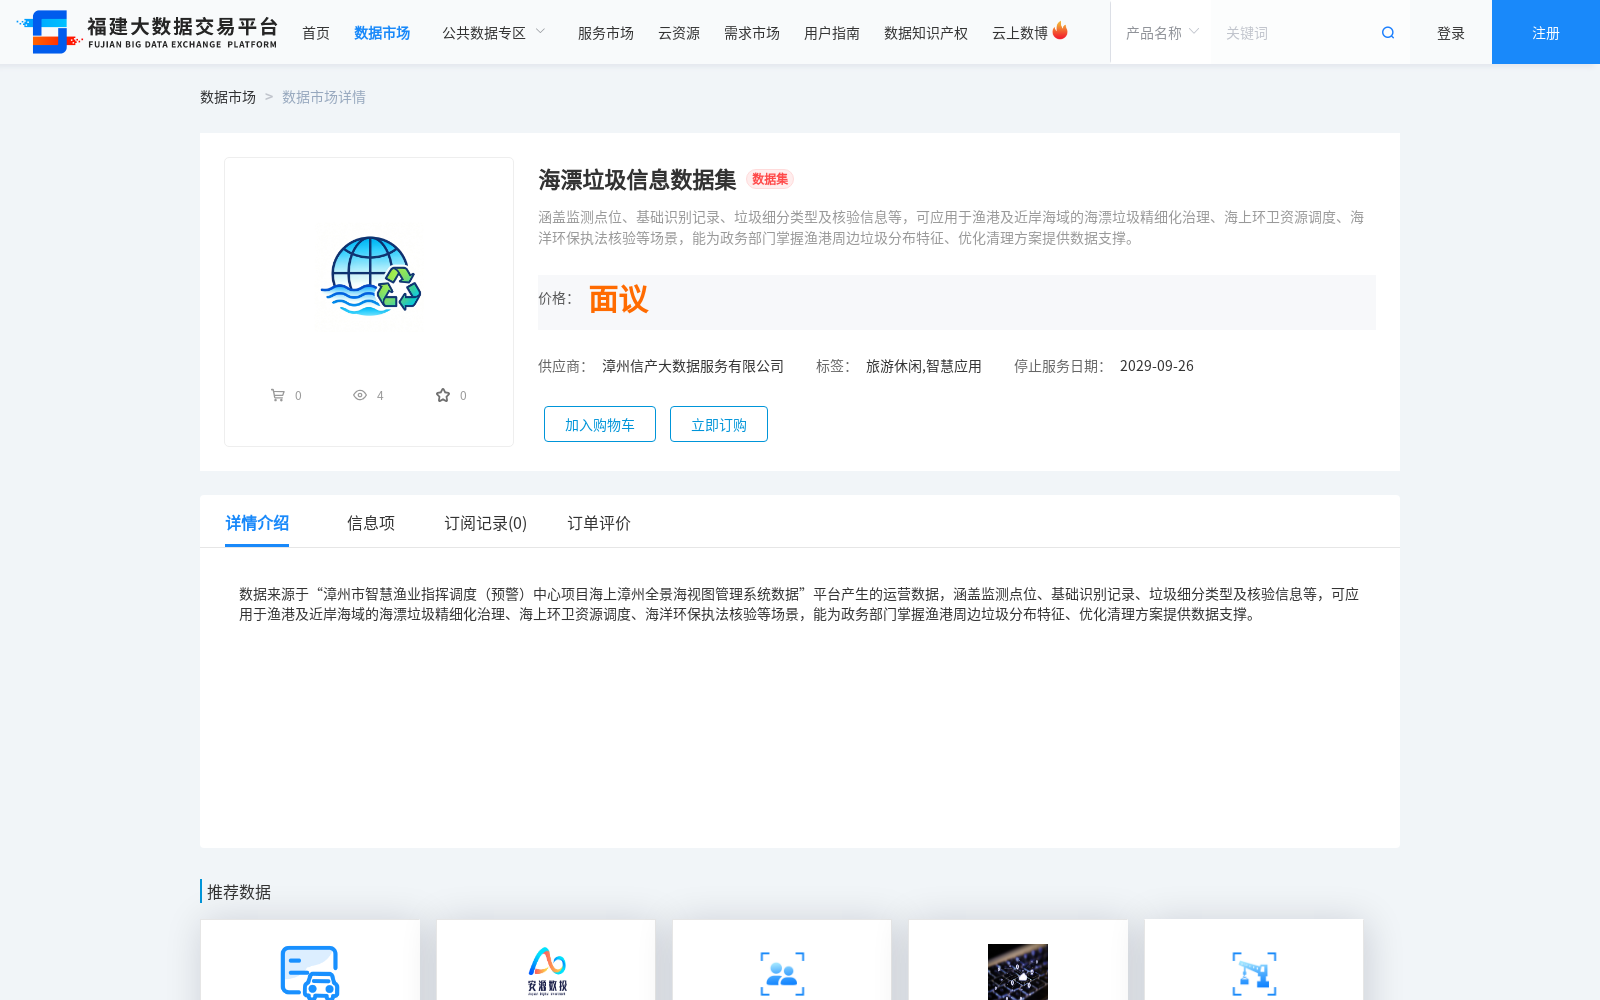Click the star favorite icon
Image resolution: width=1600 pixels, height=1000 pixels.
(443, 395)
